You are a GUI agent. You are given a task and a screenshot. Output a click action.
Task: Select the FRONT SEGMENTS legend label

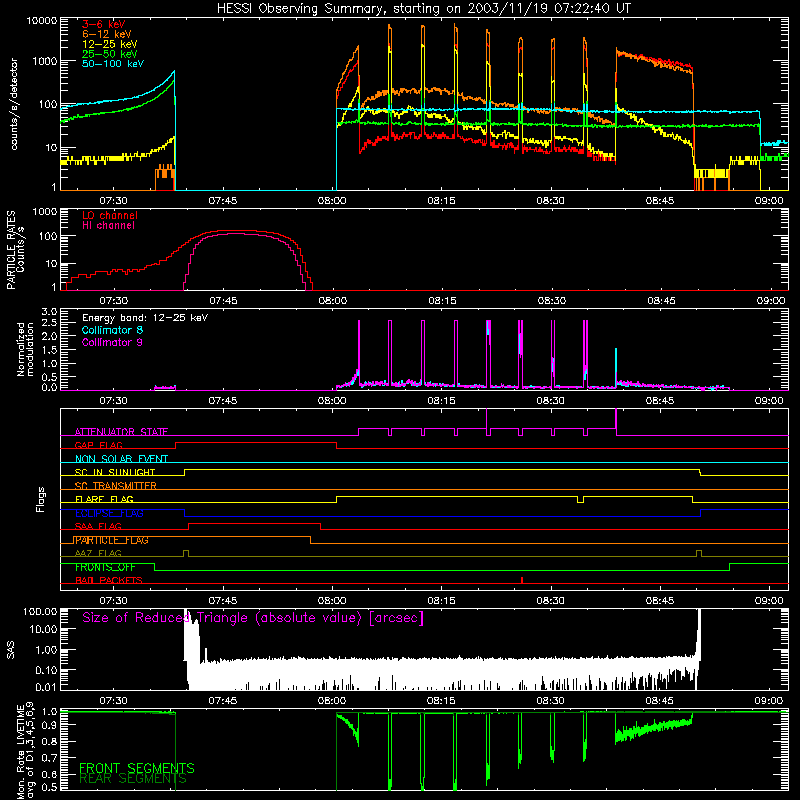pos(136,768)
